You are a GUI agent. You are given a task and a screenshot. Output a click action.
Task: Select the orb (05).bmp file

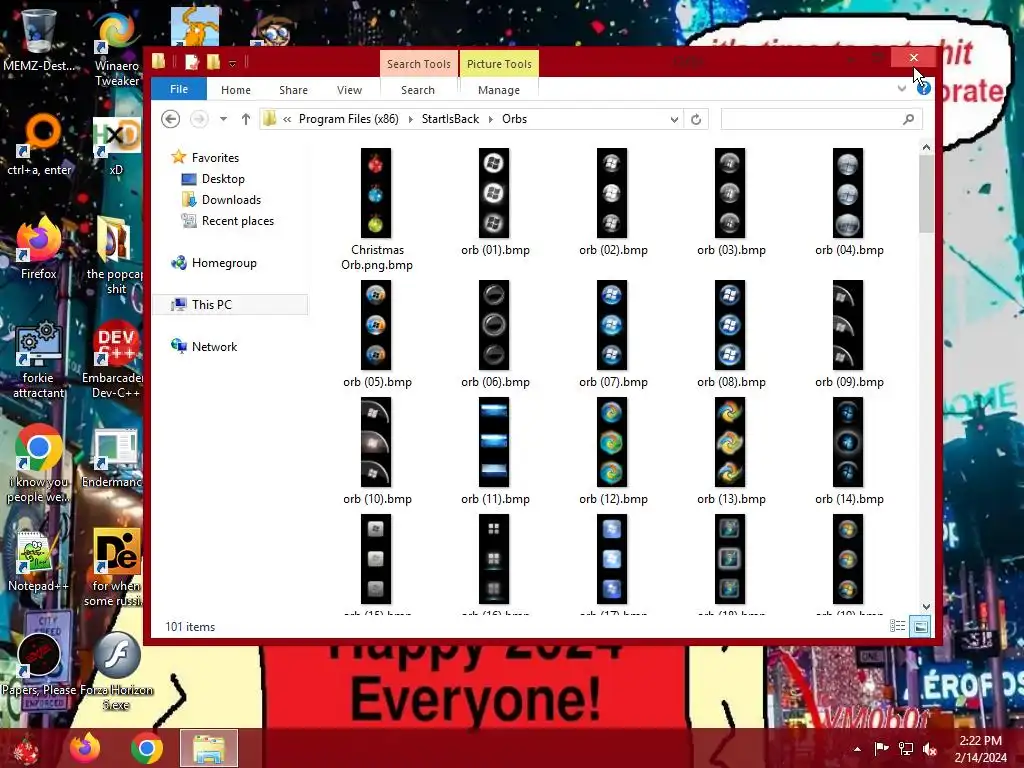point(377,334)
